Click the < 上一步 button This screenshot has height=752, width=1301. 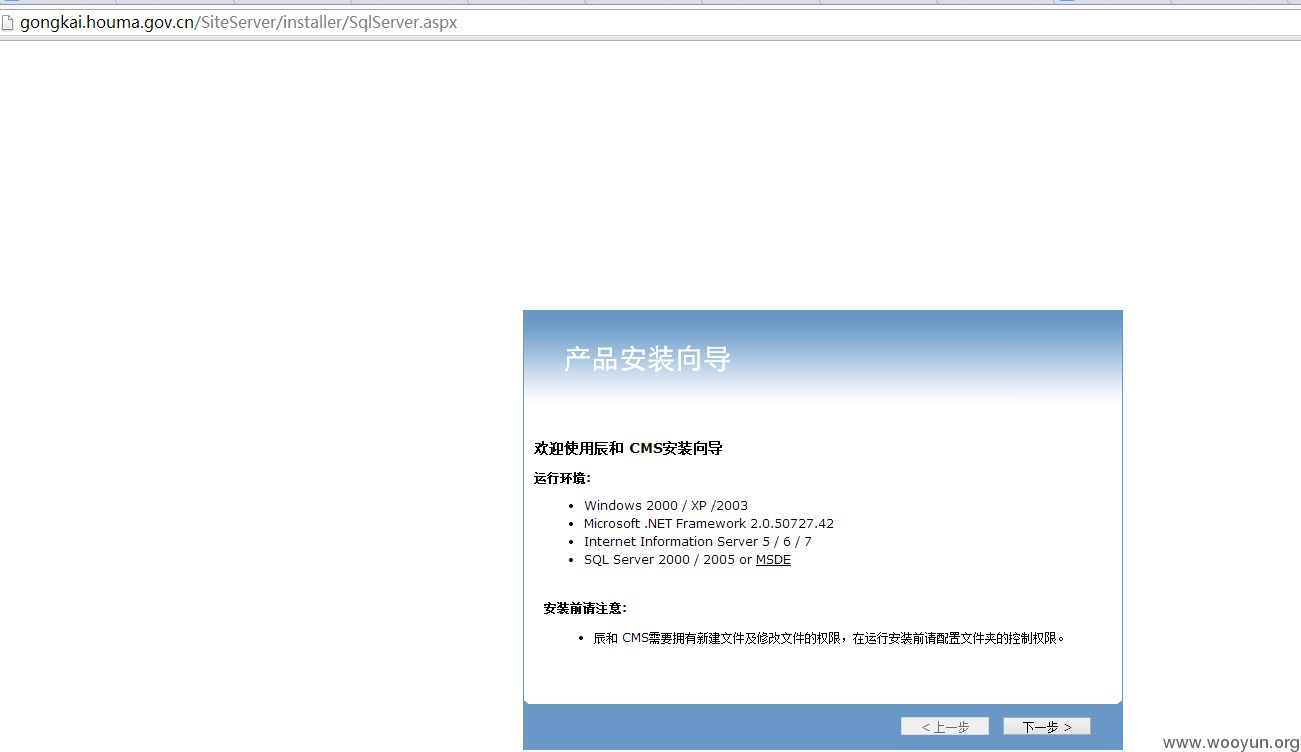(944, 727)
